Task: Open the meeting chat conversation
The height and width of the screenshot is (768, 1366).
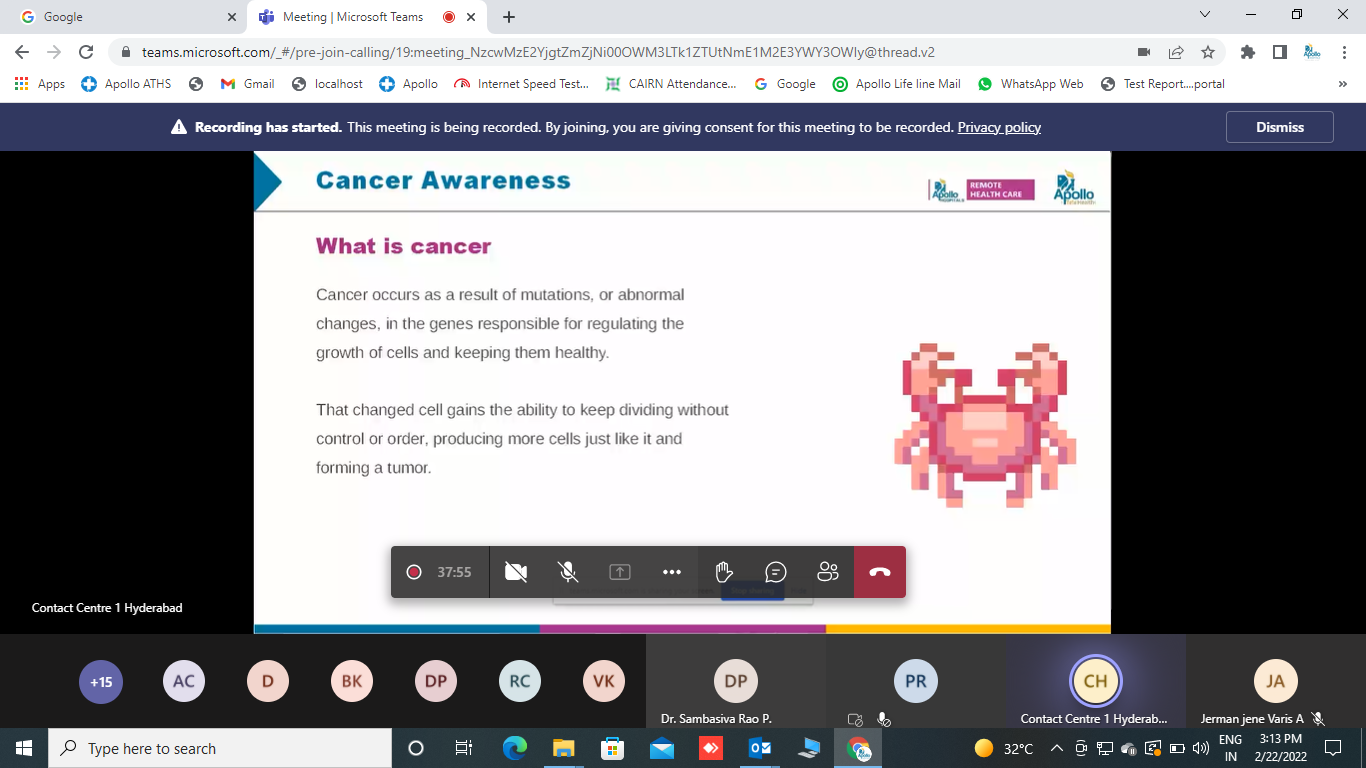Action: click(x=776, y=572)
